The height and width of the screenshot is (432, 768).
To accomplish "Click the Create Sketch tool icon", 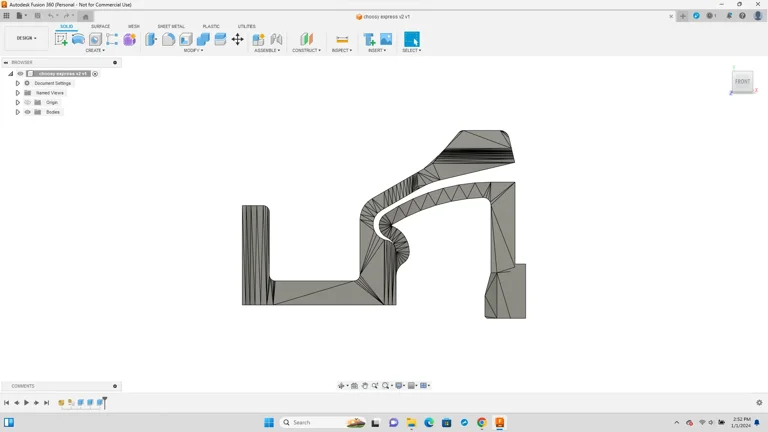I will click(x=61, y=39).
